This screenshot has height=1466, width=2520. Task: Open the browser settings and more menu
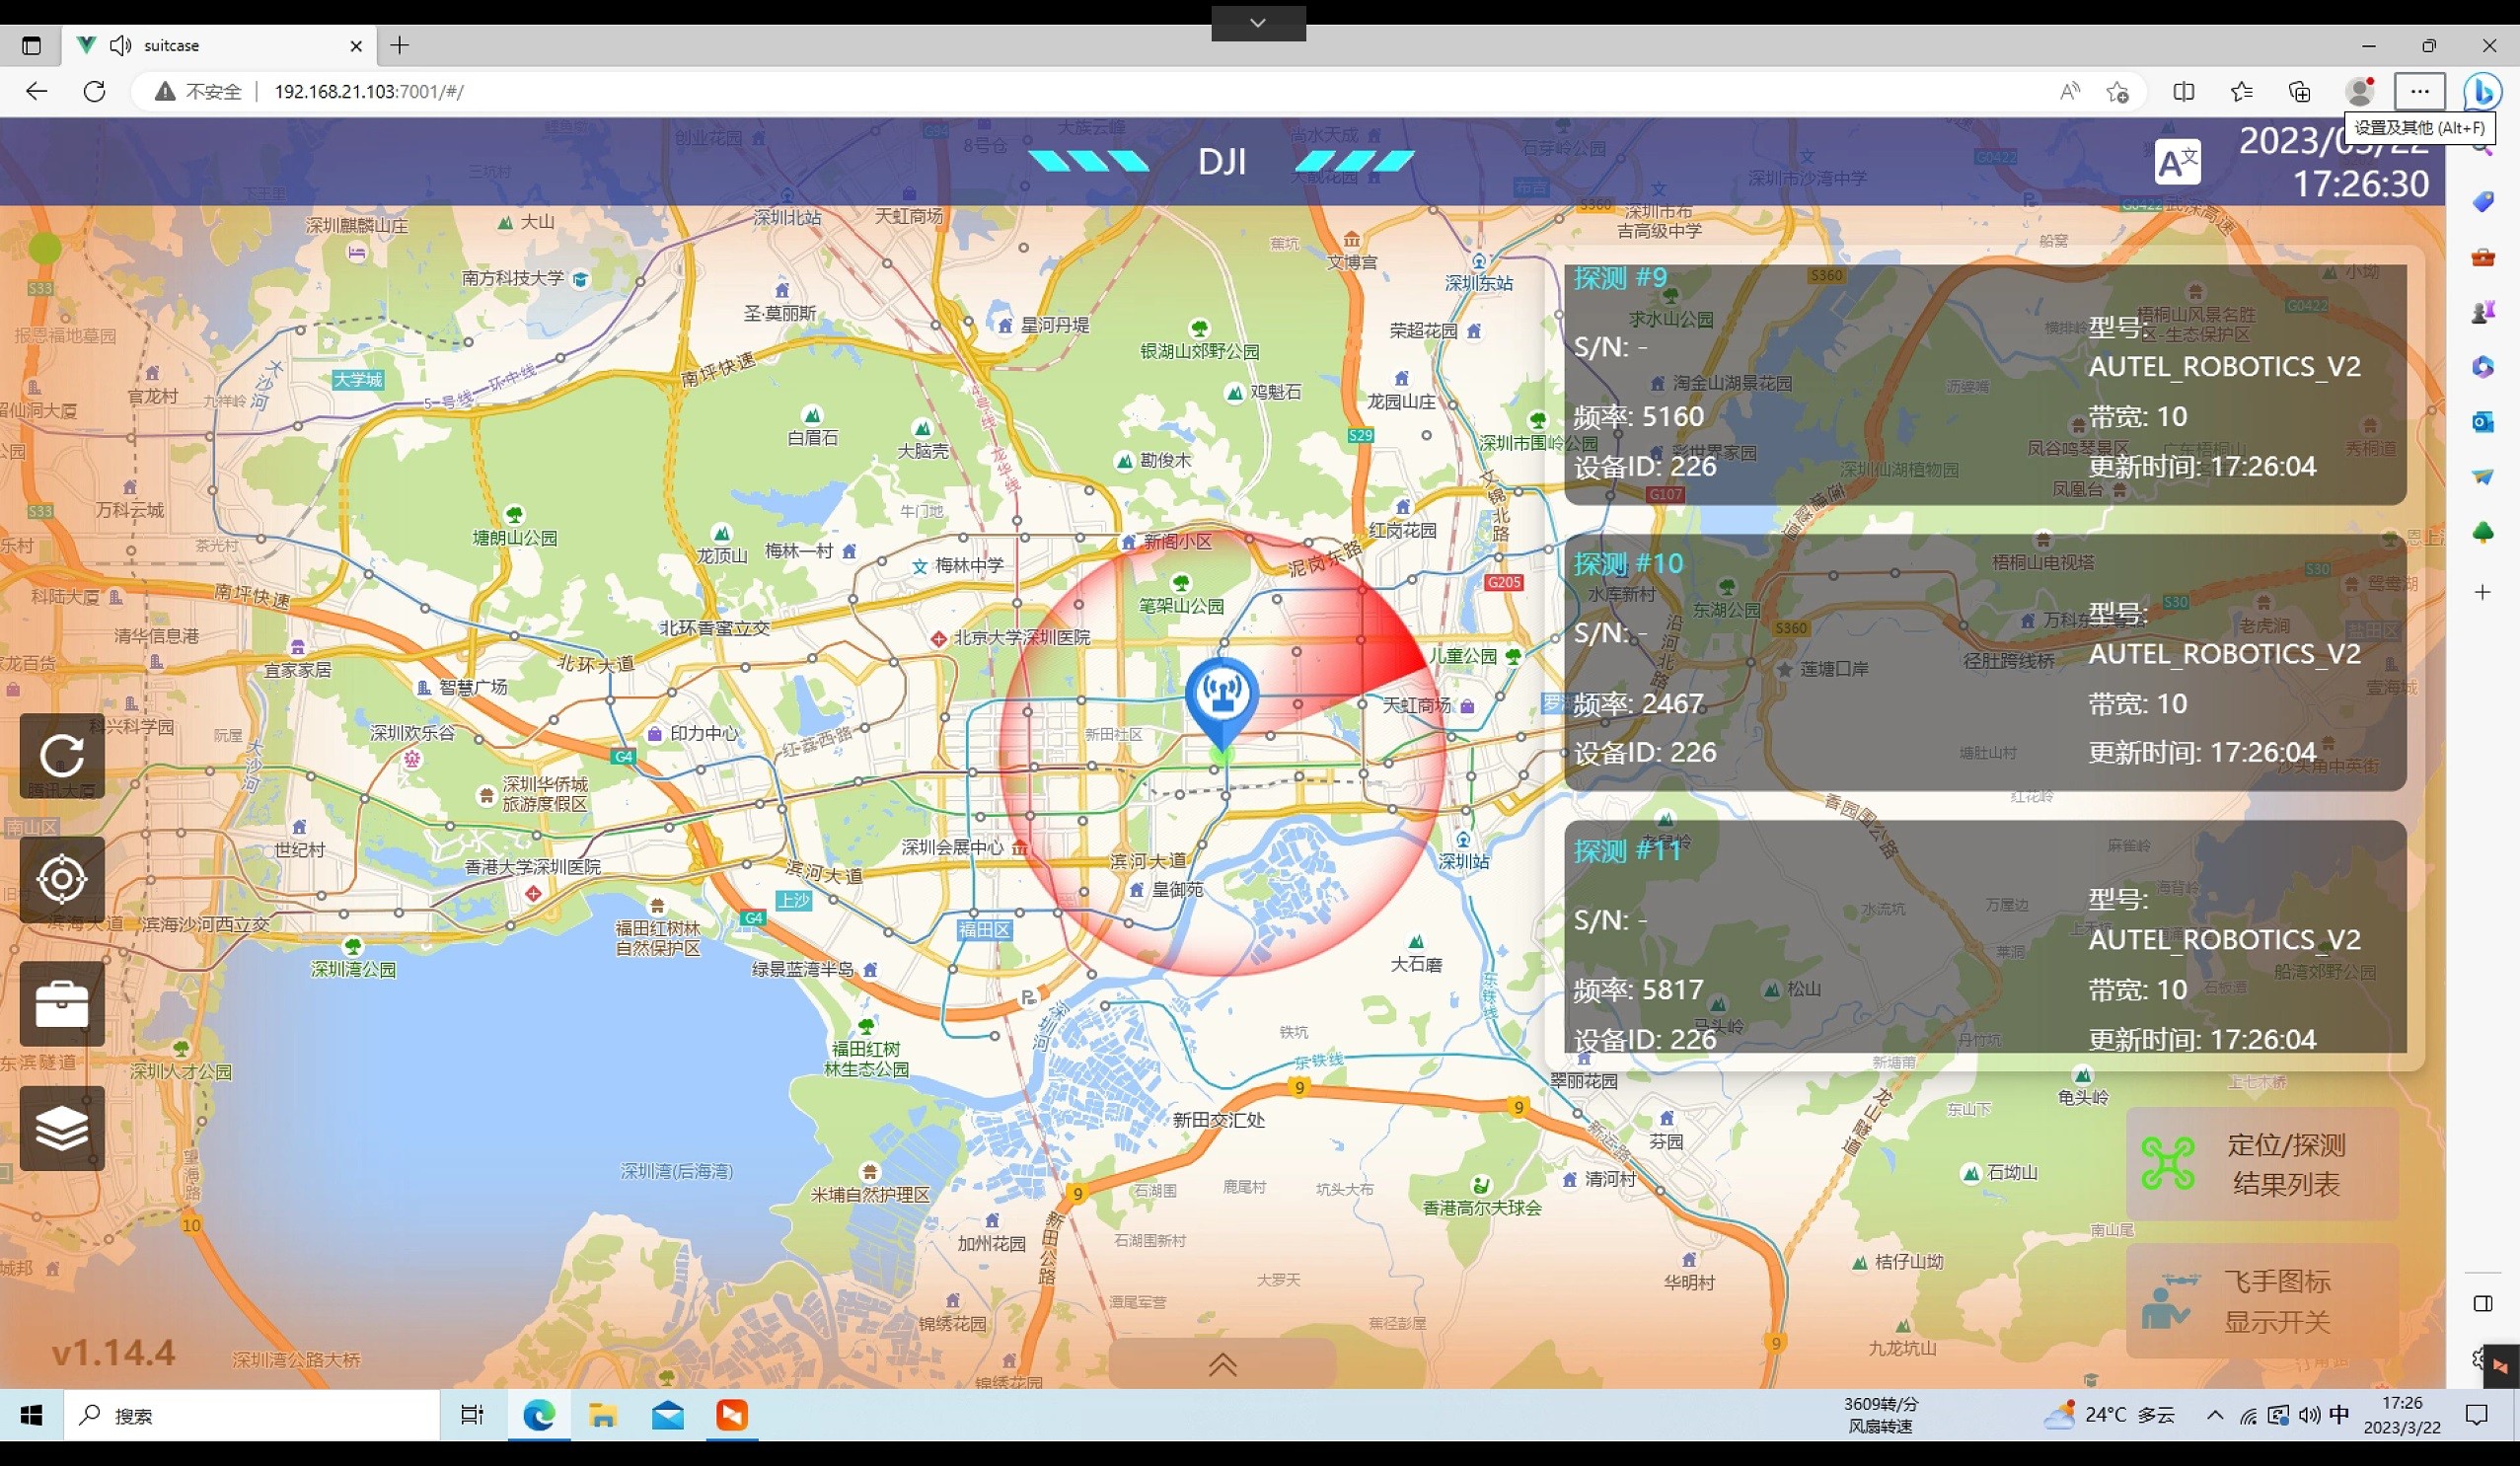pos(2418,92)
